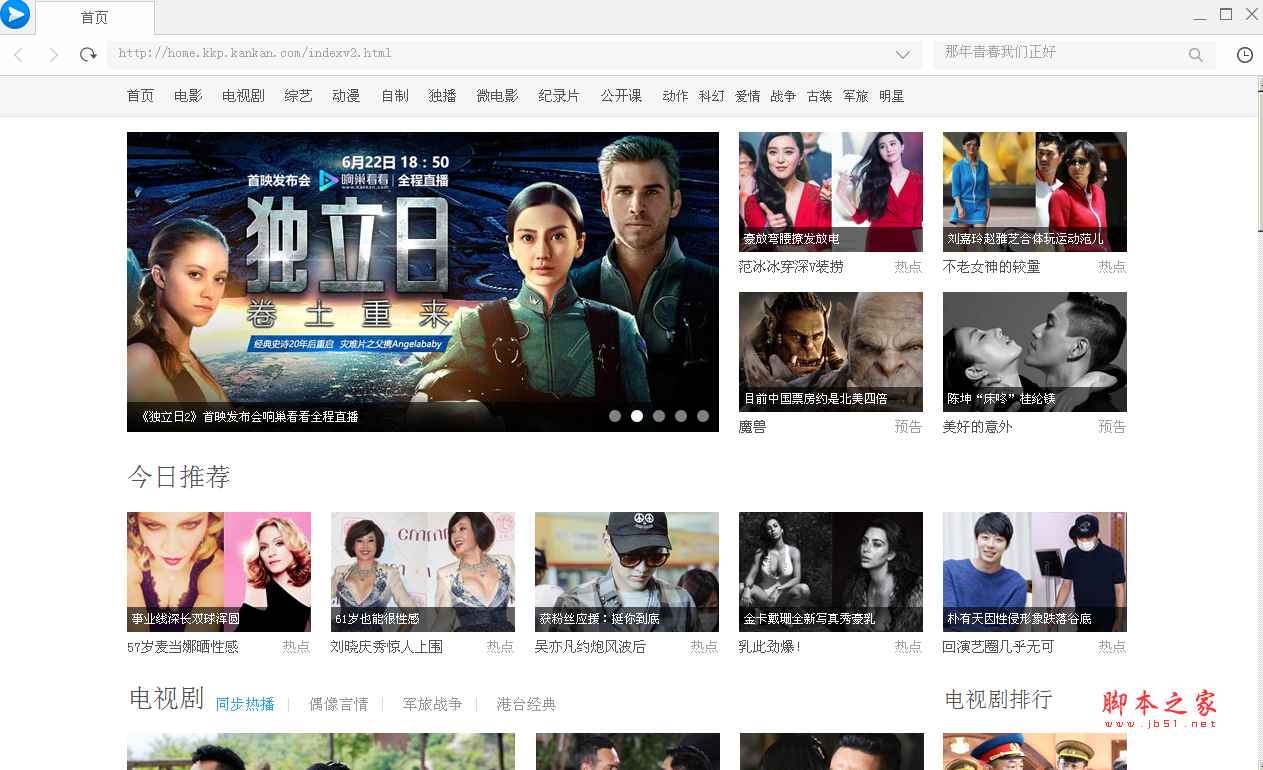Image resolution: width=1263 pixels, height=770 pixels.
Task: Click the 美好的意外 title text
Action: pyautogui.click(x=978, y=427)
